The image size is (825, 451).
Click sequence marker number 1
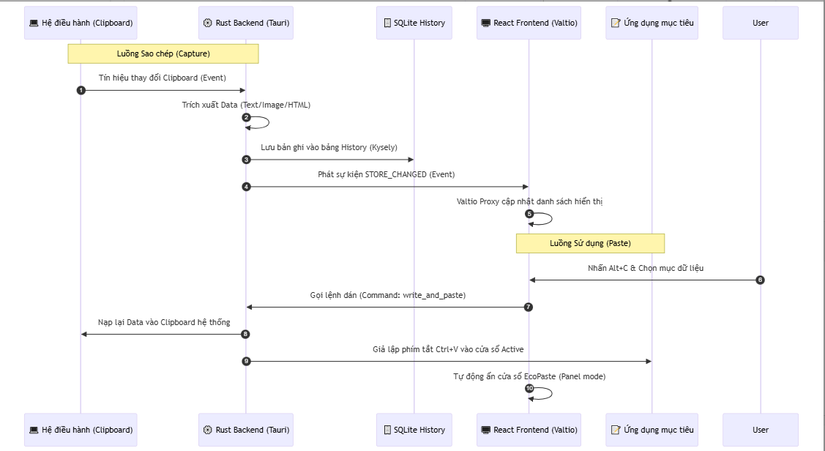click(81, 91)
